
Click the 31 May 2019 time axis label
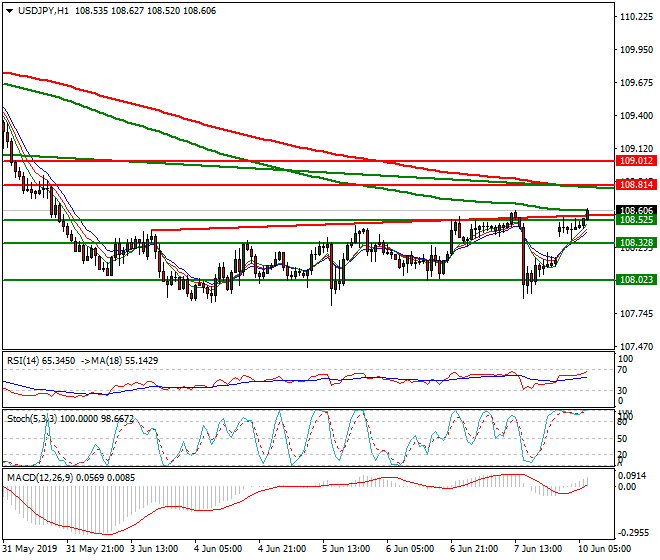click(30, 549)
